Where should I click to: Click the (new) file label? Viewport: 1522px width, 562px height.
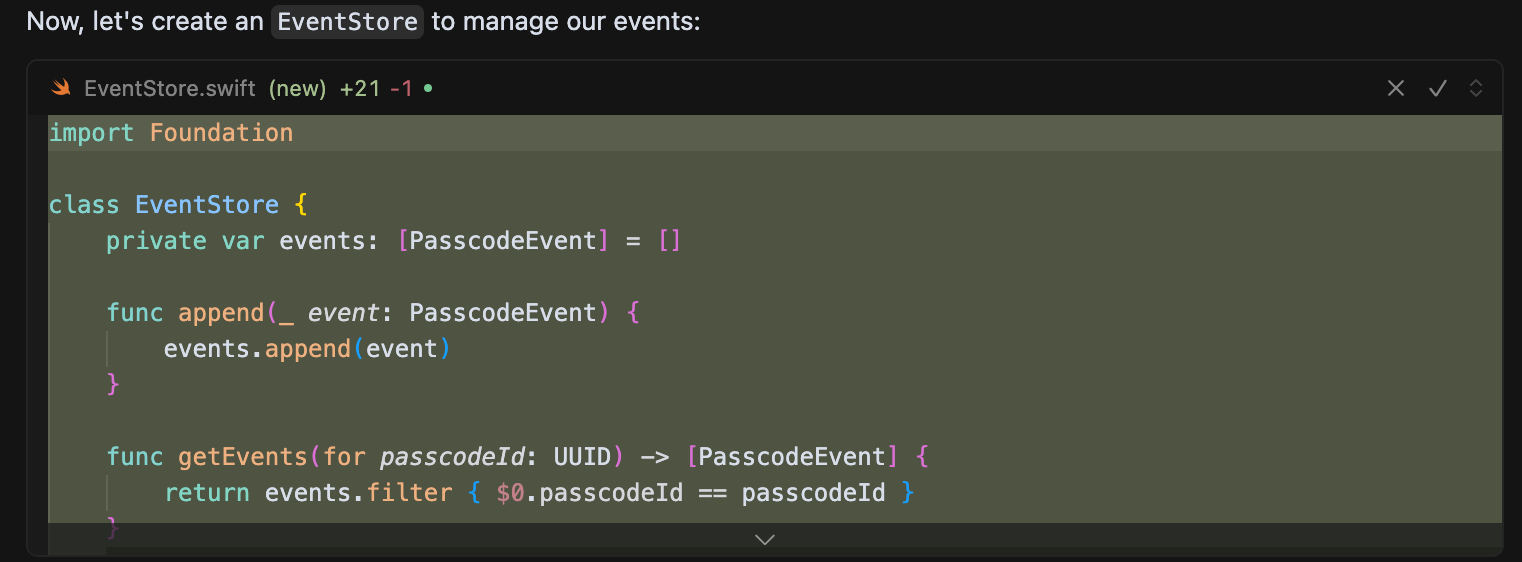(x=297, y=89)
